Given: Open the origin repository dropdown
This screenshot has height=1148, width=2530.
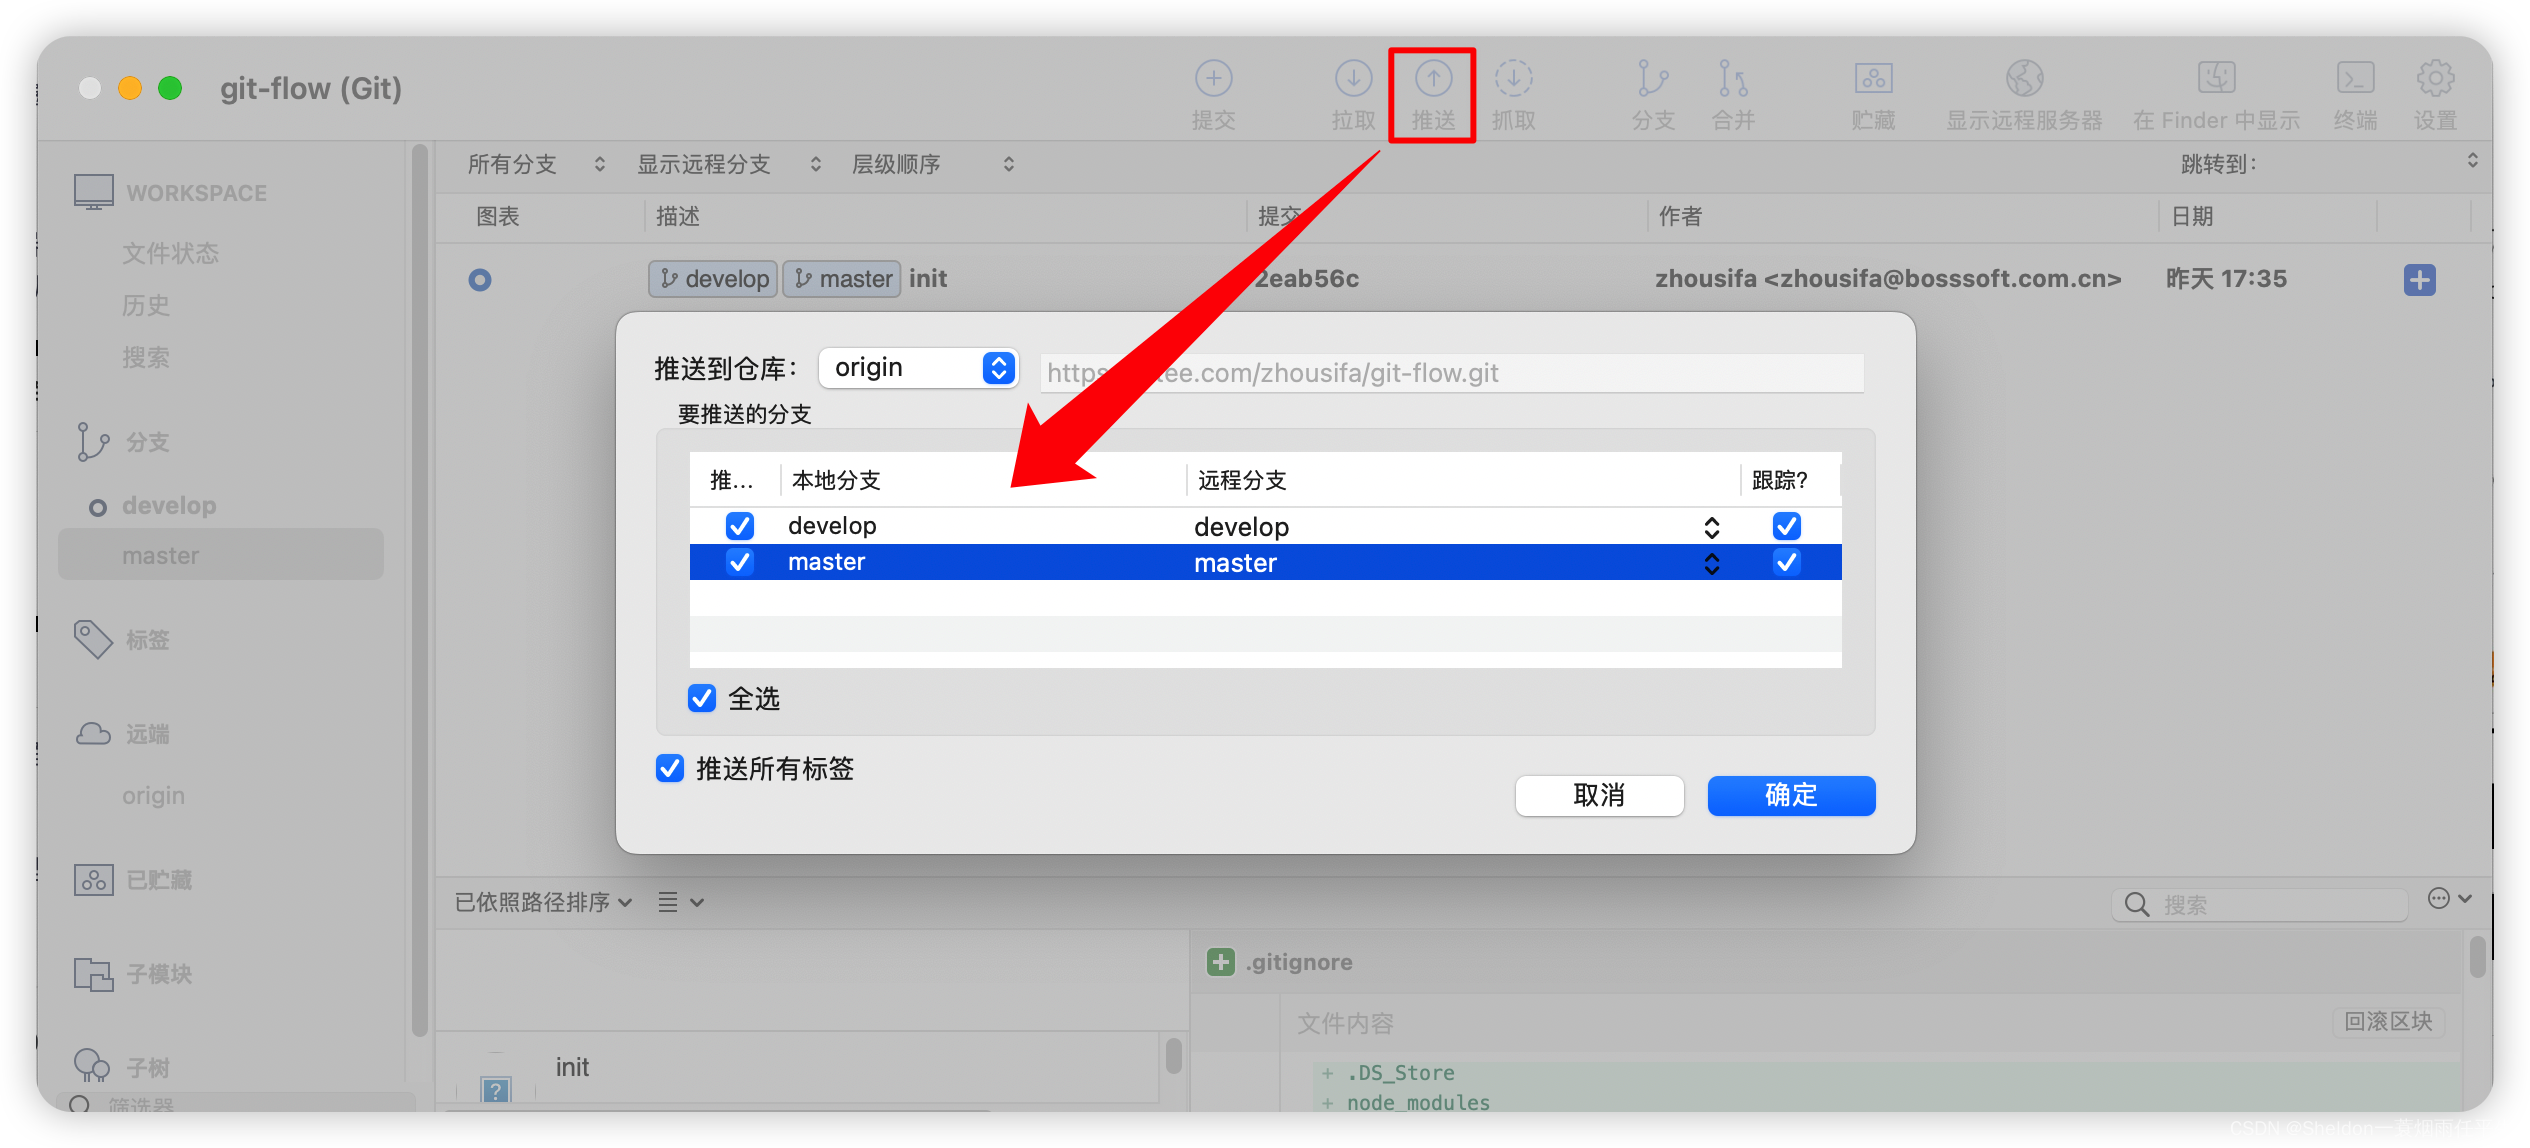Looking at the screenshot, I should point(918,368).
